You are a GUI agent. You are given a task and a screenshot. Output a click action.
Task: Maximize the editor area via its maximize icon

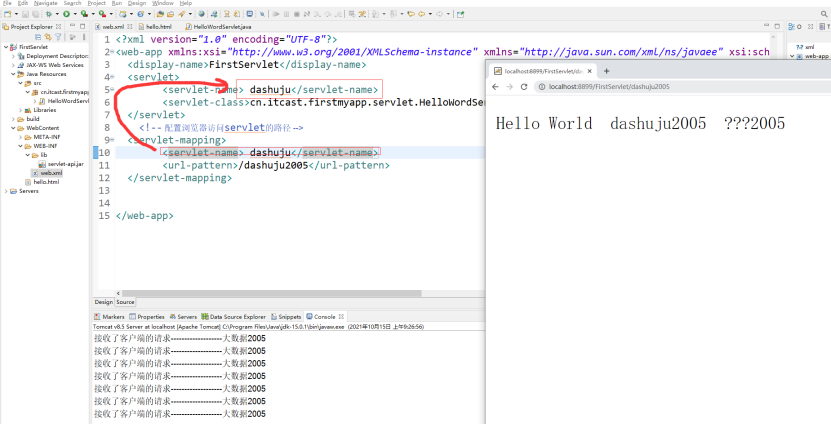point(777,26)
